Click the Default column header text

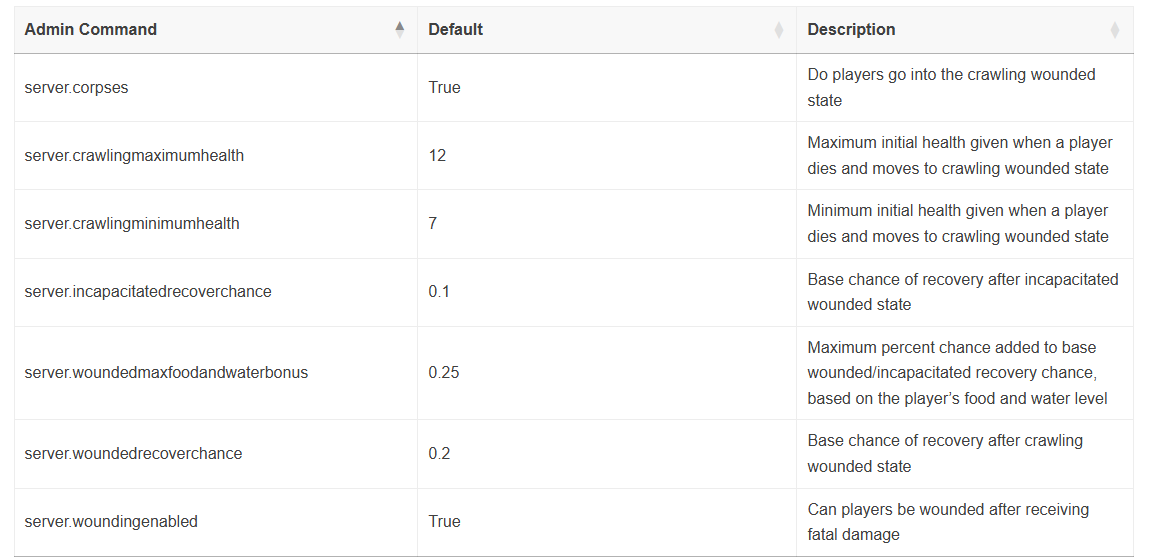455,29
